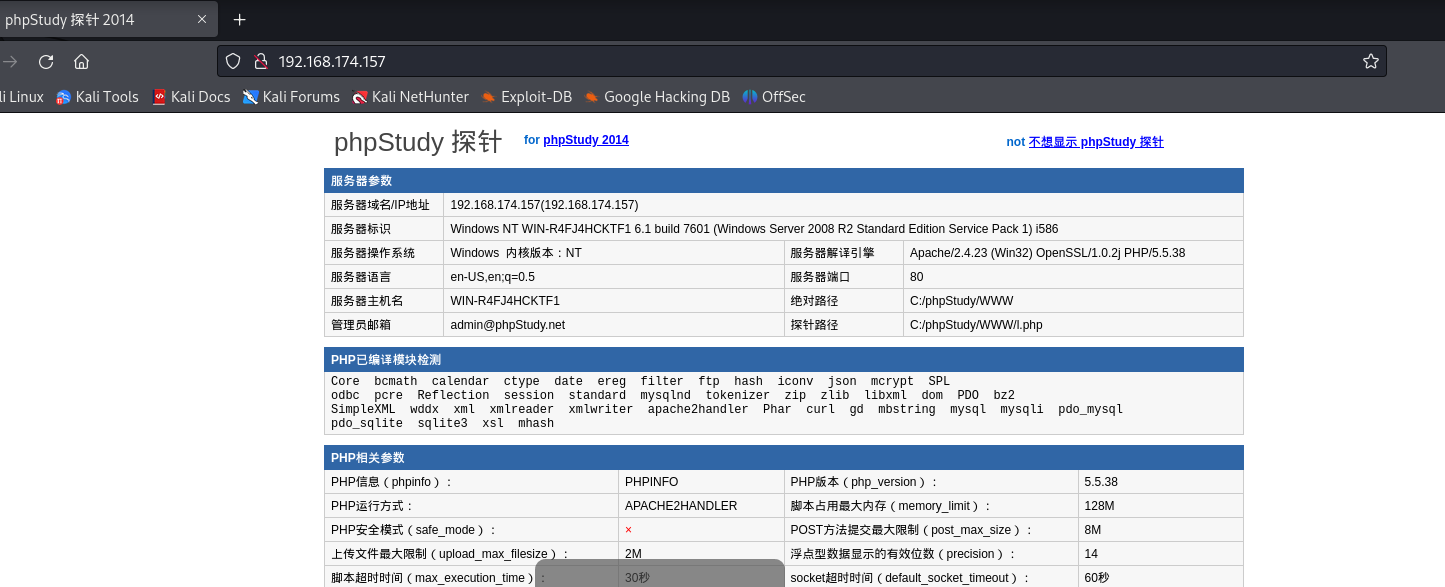Open a new browser tab
1445x587 pixels.
click(x=239, y=20)
